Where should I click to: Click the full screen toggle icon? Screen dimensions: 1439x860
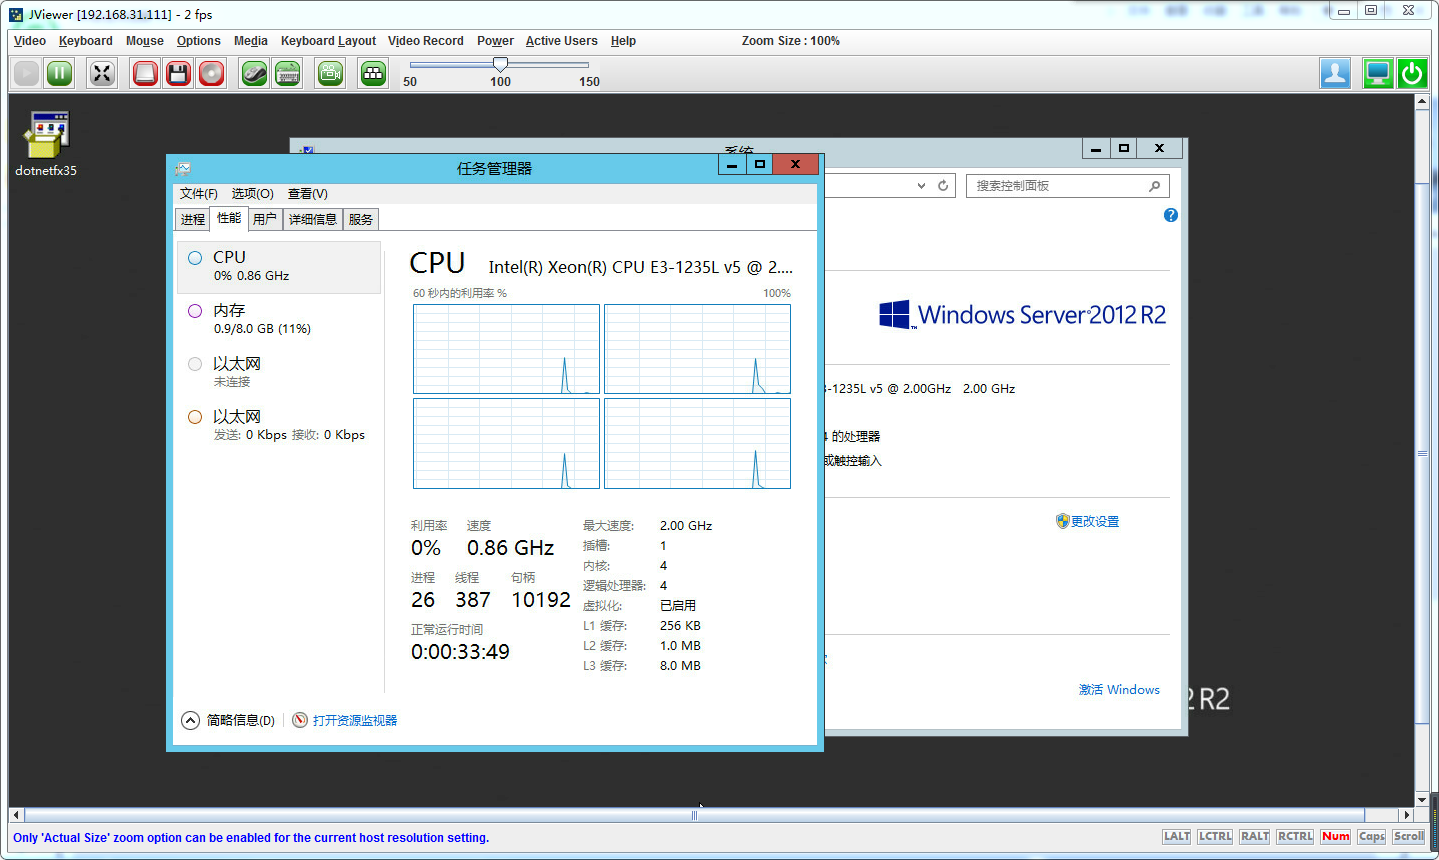pyautogui.click(x=102, y=73)
